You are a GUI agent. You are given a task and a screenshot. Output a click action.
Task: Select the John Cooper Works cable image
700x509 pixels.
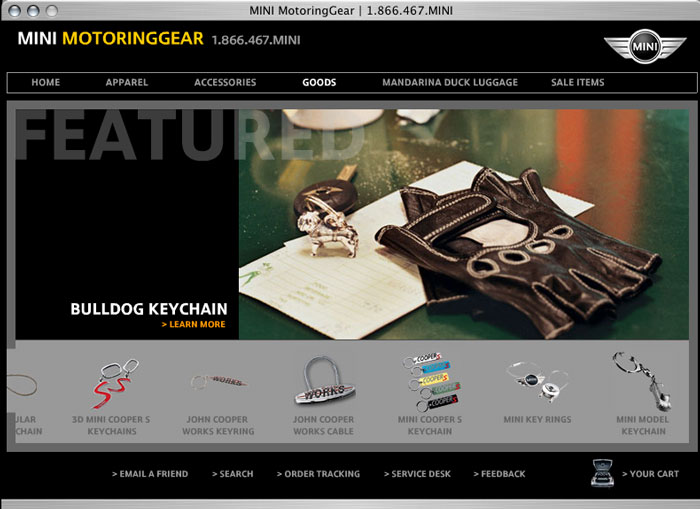tap(324, 380)
